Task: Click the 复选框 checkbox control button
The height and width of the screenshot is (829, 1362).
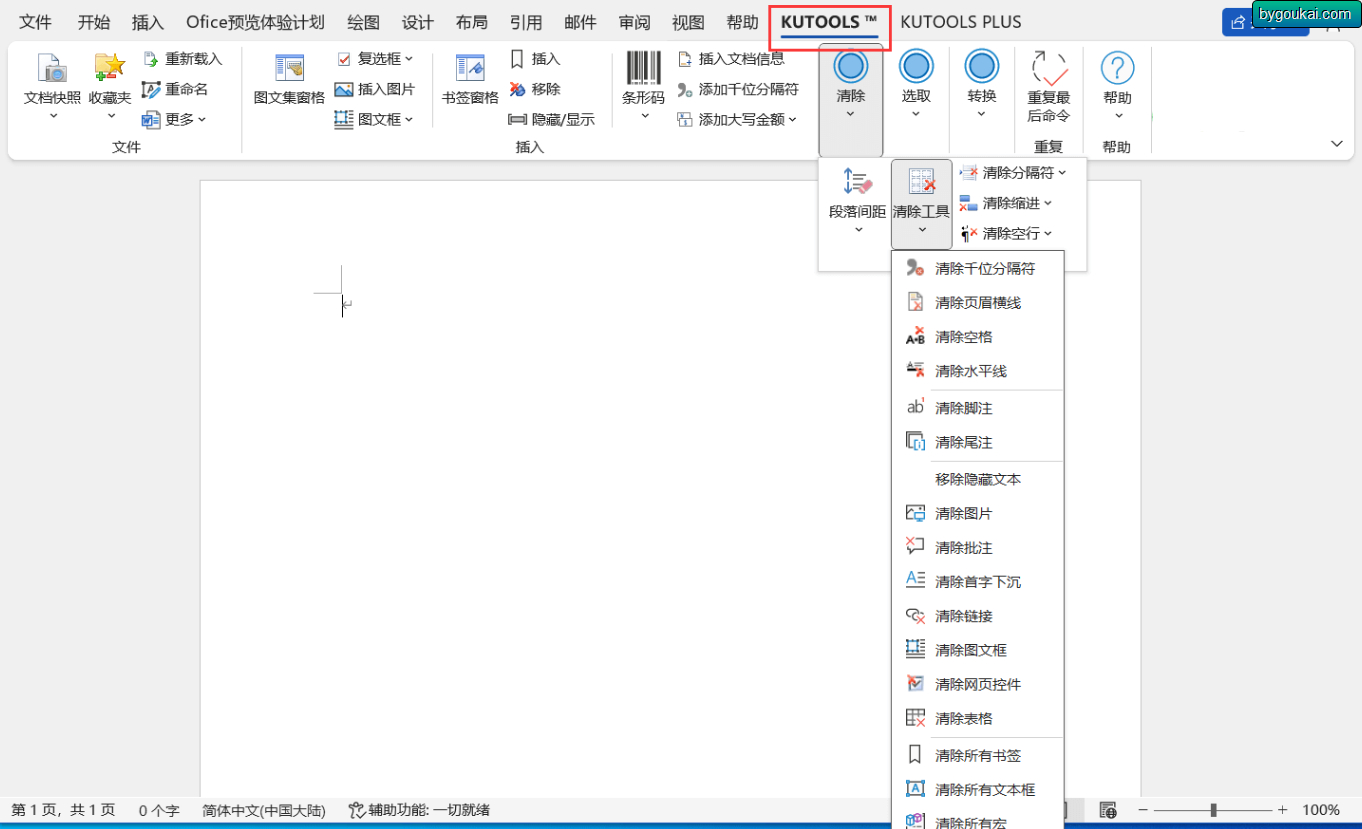Action: [376, 59]
